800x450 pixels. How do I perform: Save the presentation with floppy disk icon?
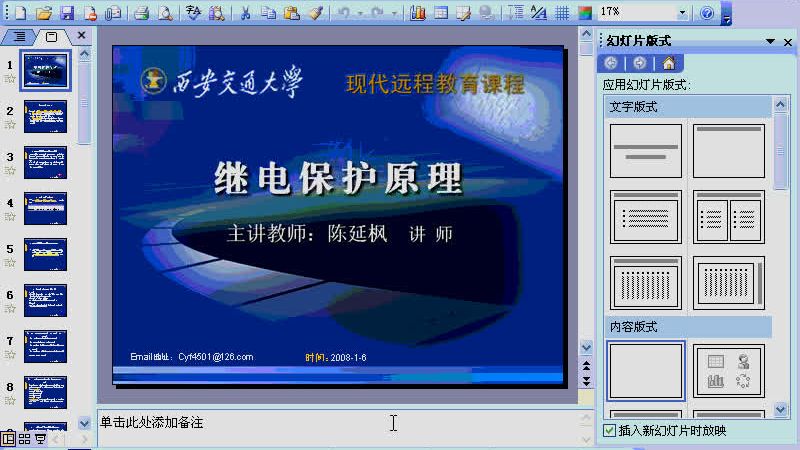click(x=67, y=13)
